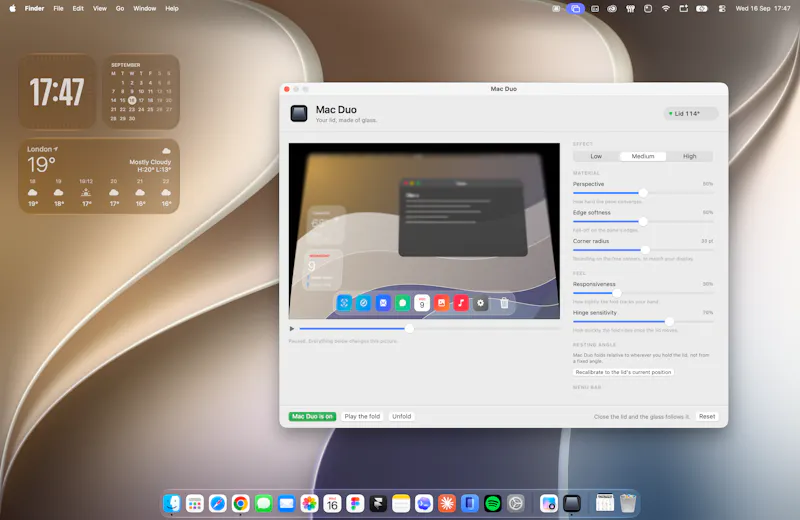Screen dimensions: 800x520
Task: Click the Mac Duo title heading
Action: (336, 109)
